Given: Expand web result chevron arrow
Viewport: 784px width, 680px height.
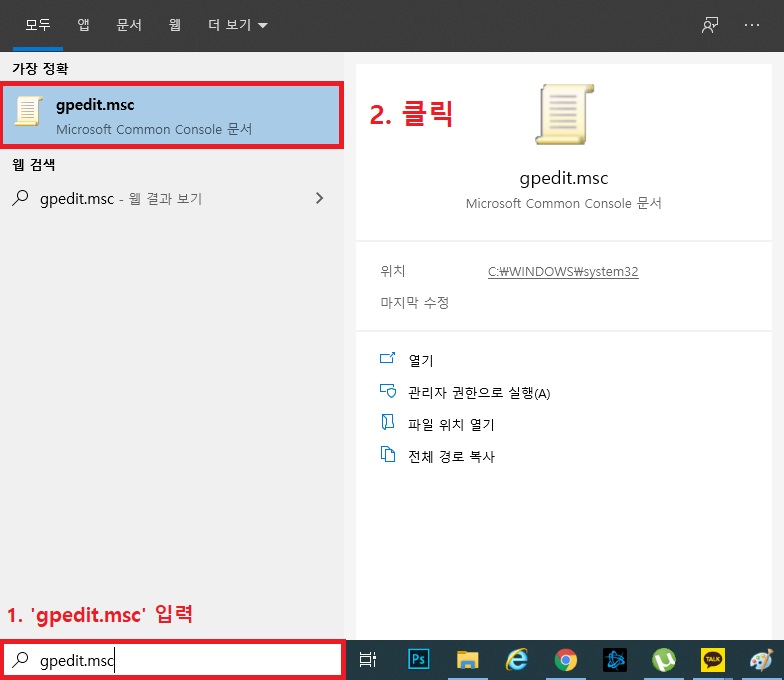Looking at the screenshot, I should click(x=320, y=198).
